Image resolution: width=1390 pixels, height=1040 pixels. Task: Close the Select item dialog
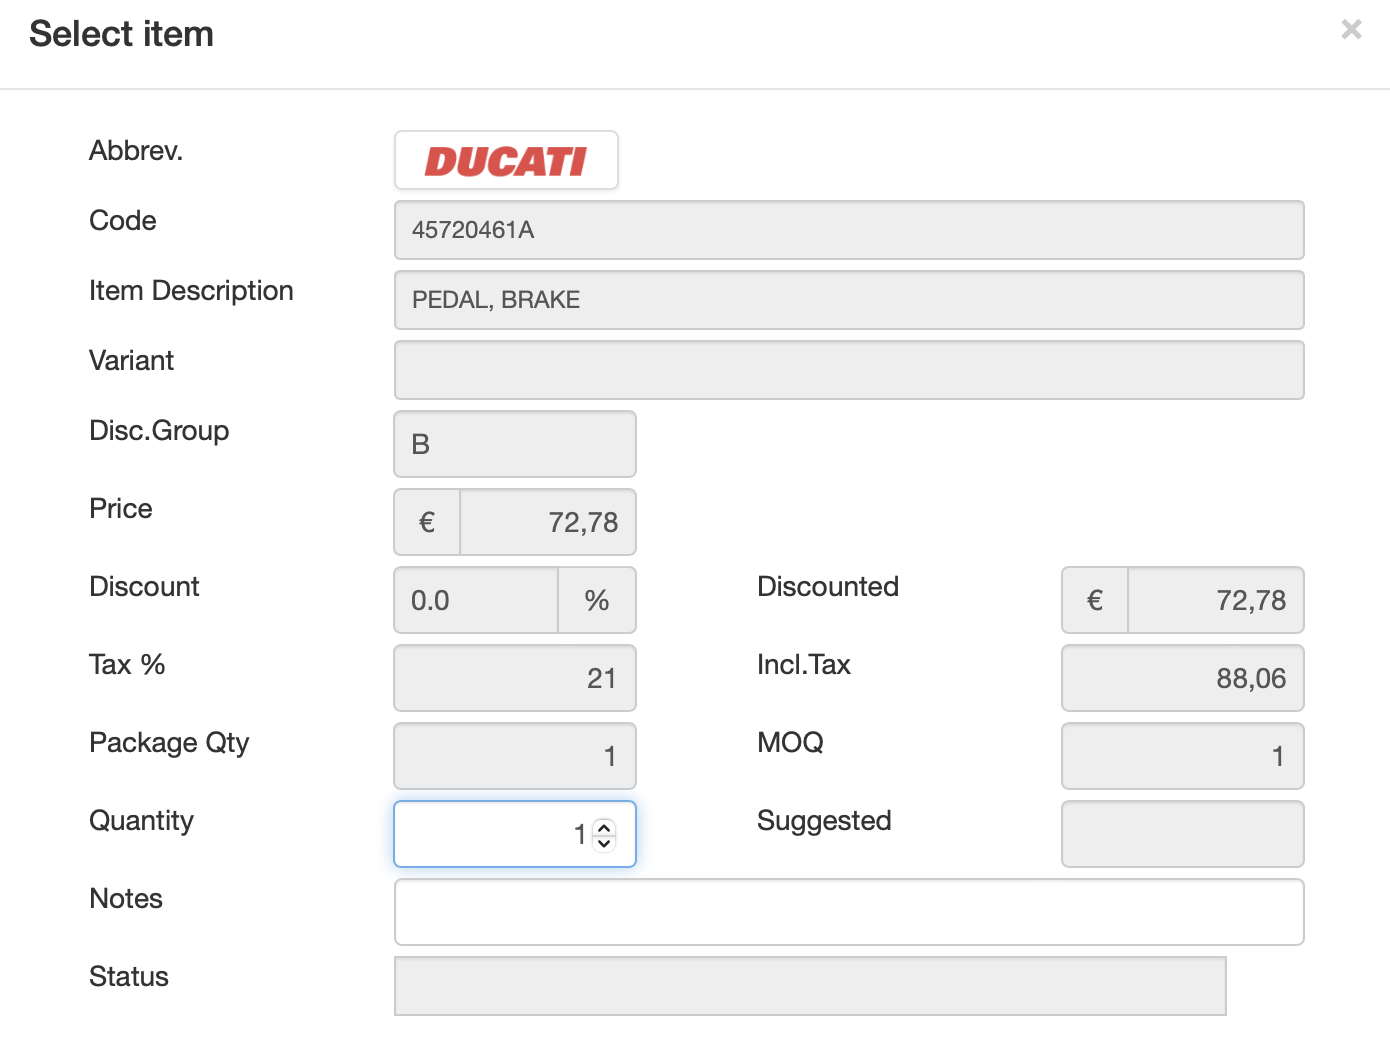[x=1351, y=30]
